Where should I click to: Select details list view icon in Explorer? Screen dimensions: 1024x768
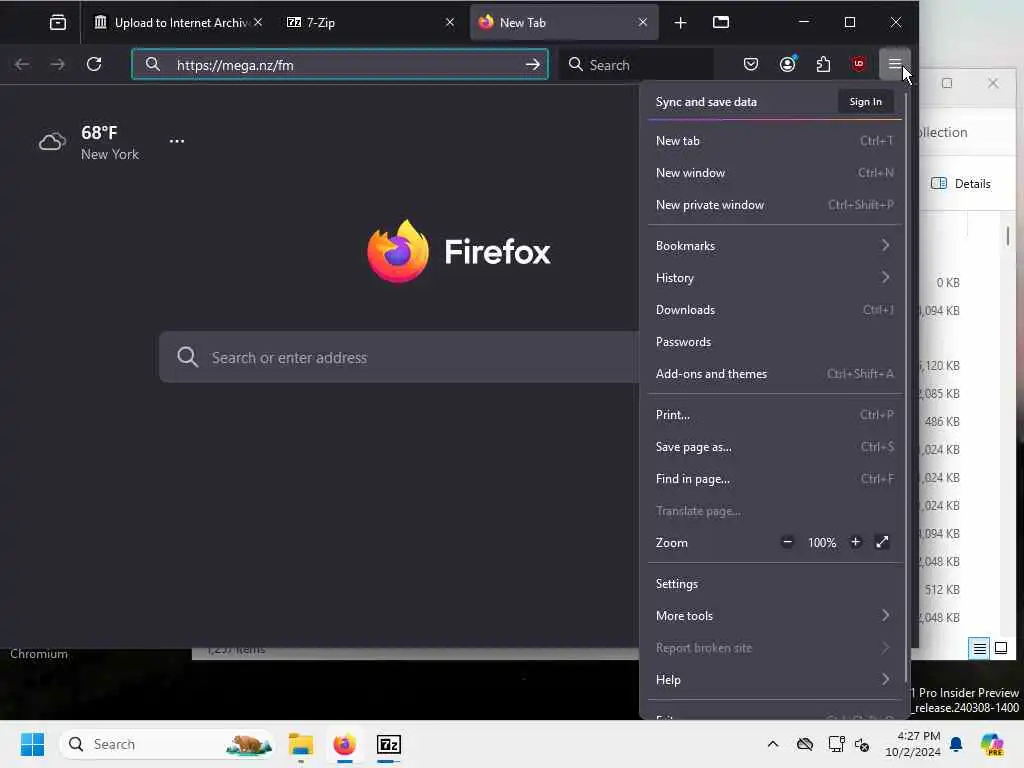[x=979, y=648]
